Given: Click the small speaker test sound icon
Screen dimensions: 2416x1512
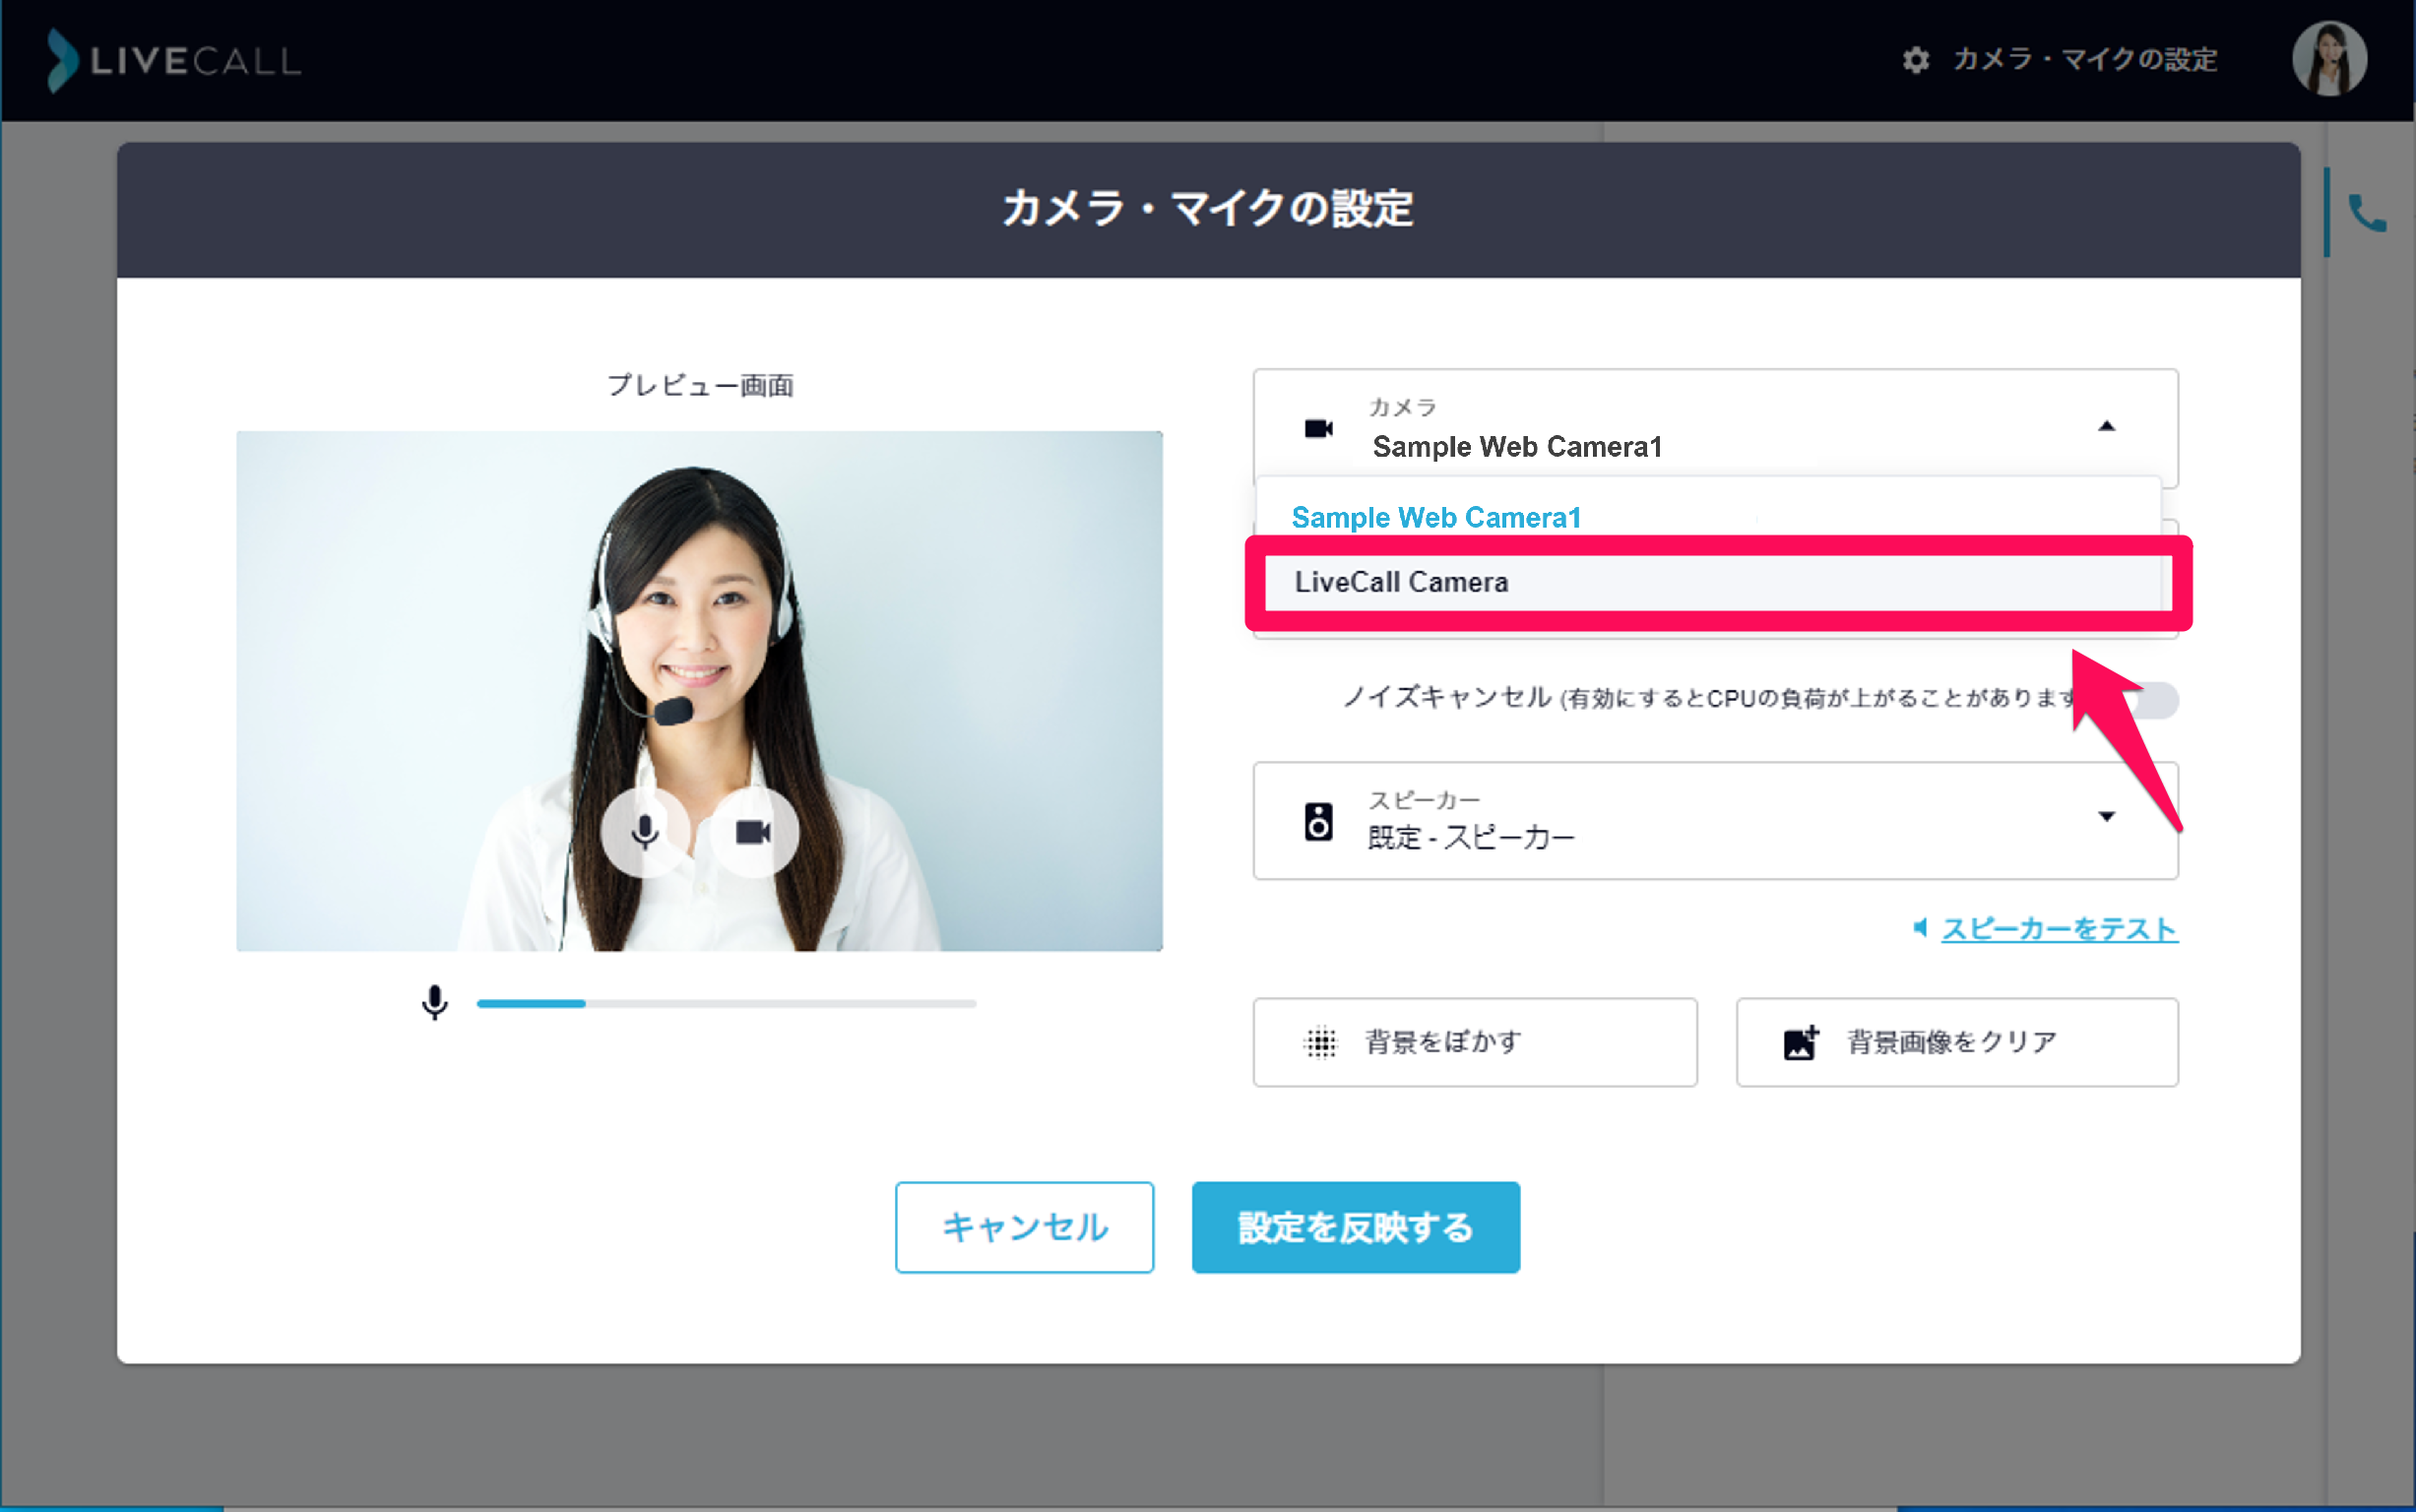Looking at the screenshot, I should tap(1920, 928).
